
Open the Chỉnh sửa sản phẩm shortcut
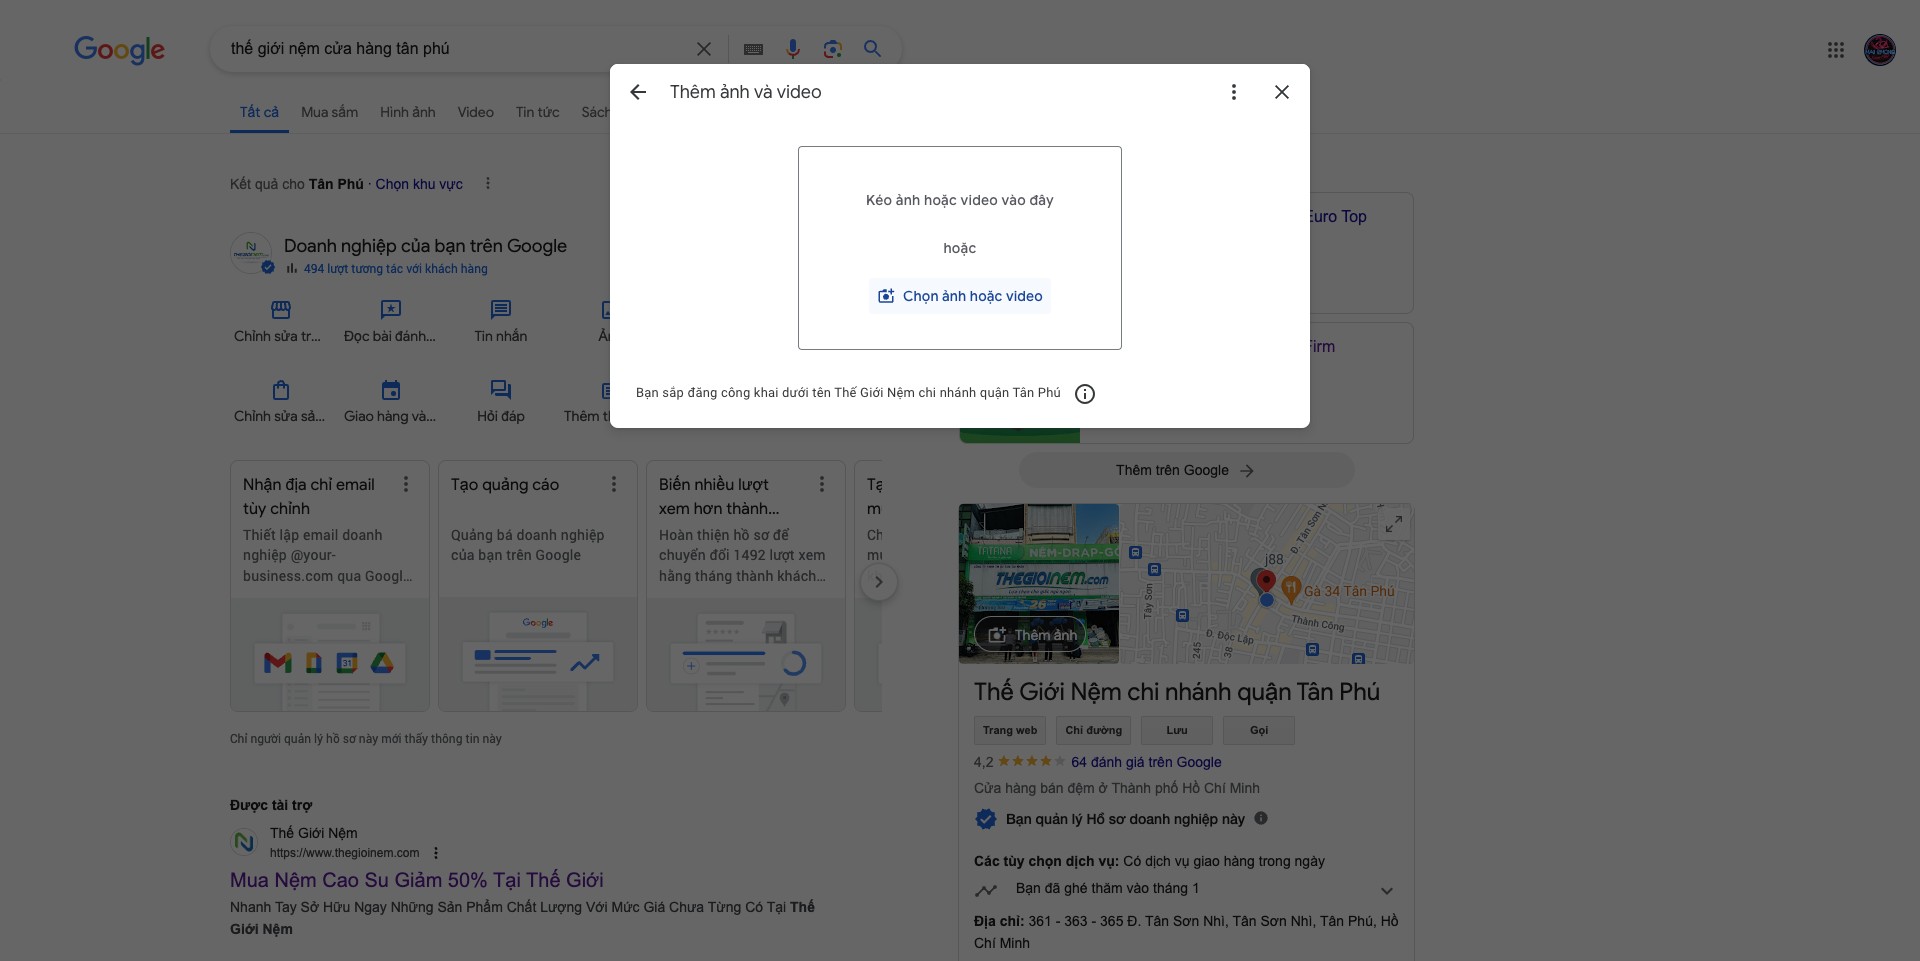tap(280, 402)
